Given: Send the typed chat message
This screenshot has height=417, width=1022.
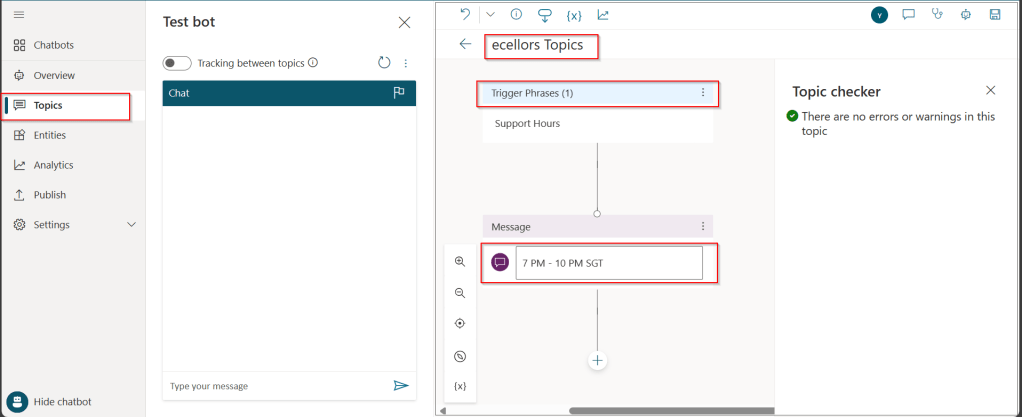Looking at the screenshot, I should tap(401, 386).
